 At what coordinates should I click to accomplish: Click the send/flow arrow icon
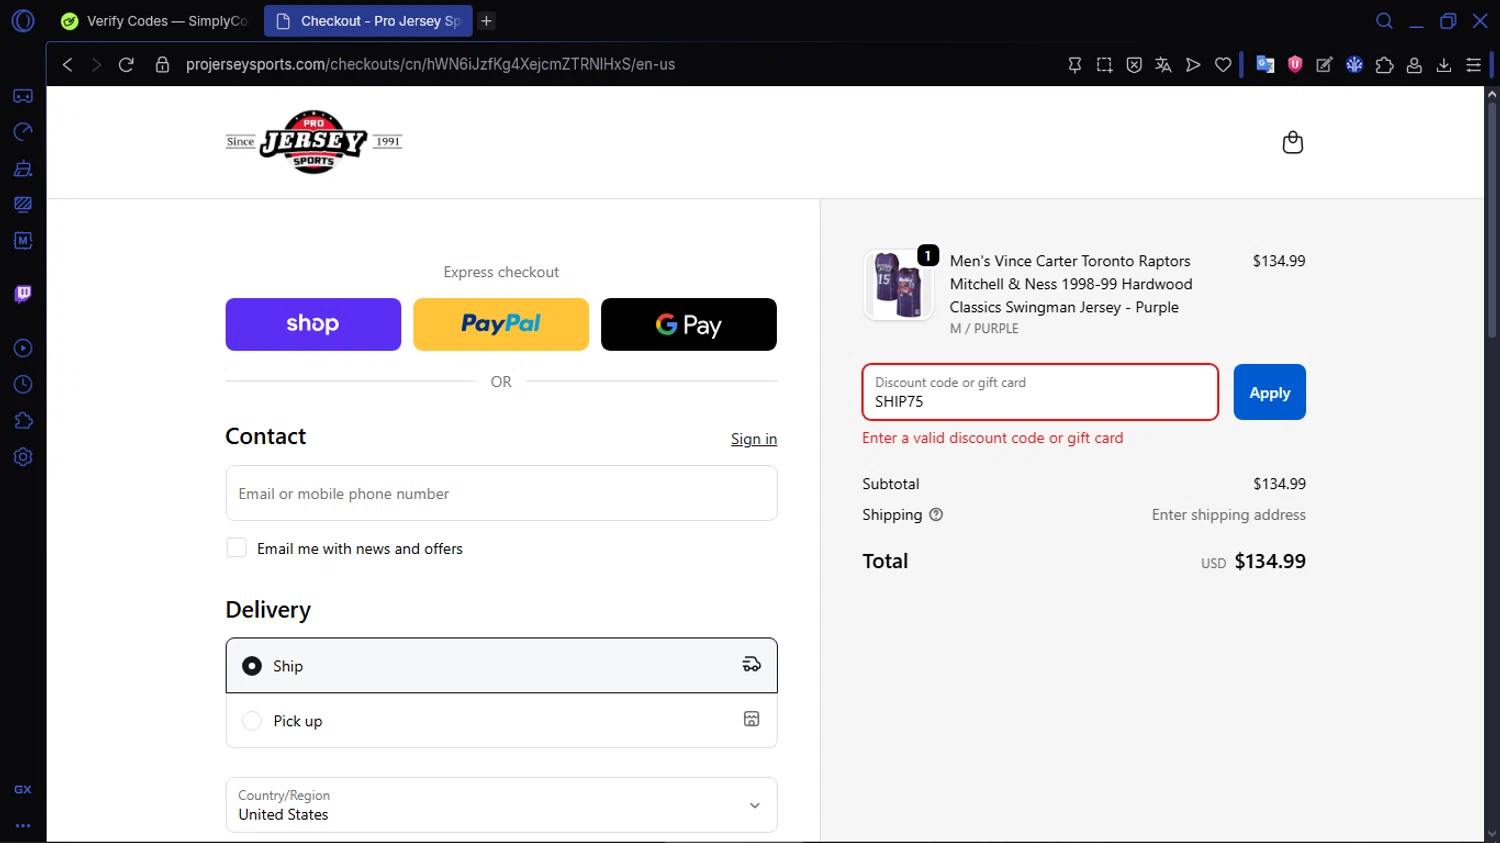(x=1193, y=64)
